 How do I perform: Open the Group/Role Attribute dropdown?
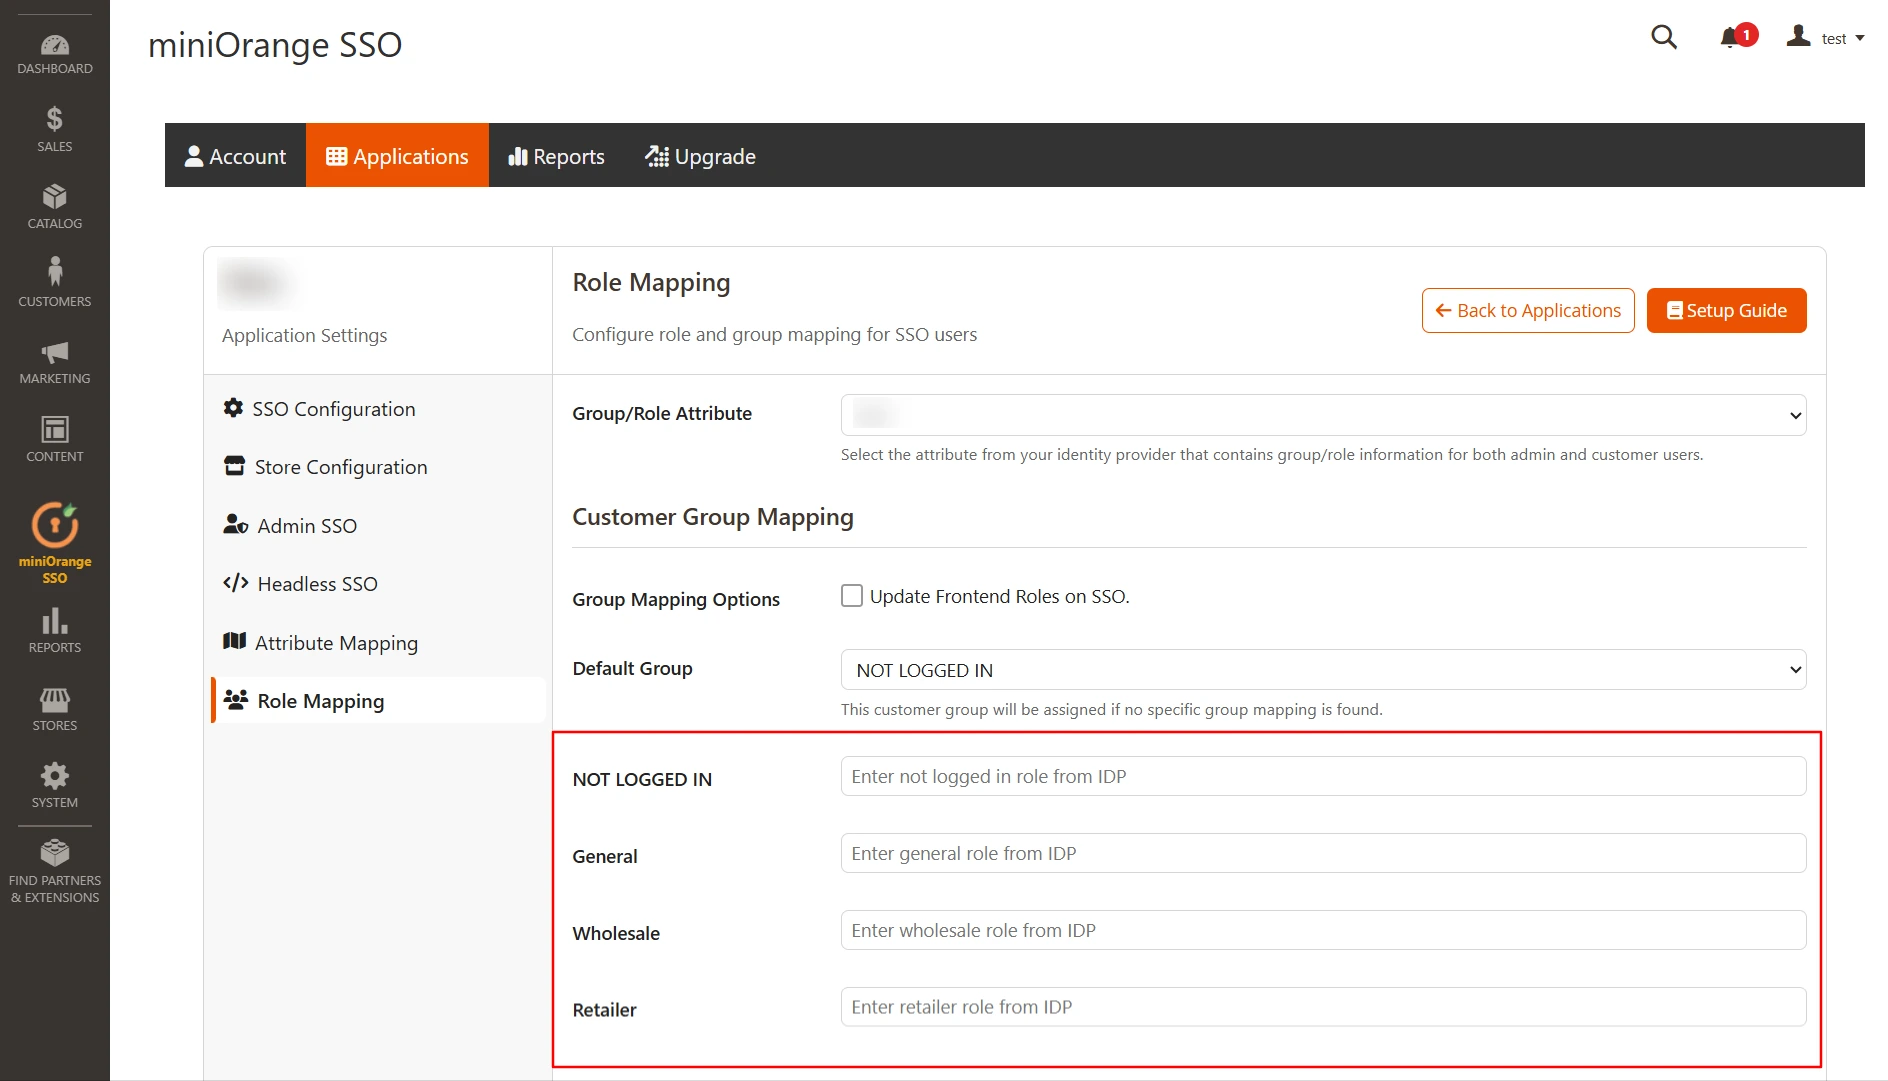[1322, 414]
